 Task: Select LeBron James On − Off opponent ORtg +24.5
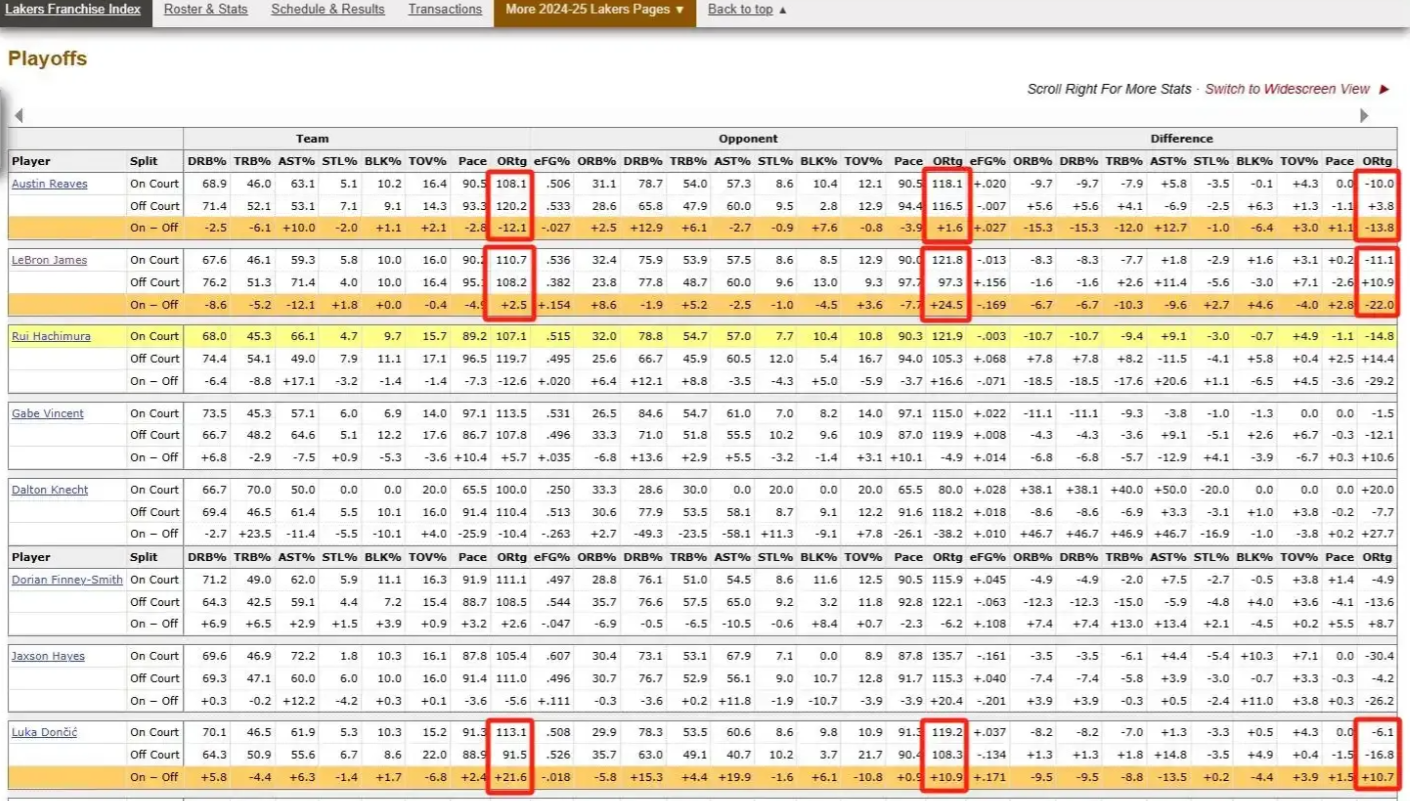946,304
